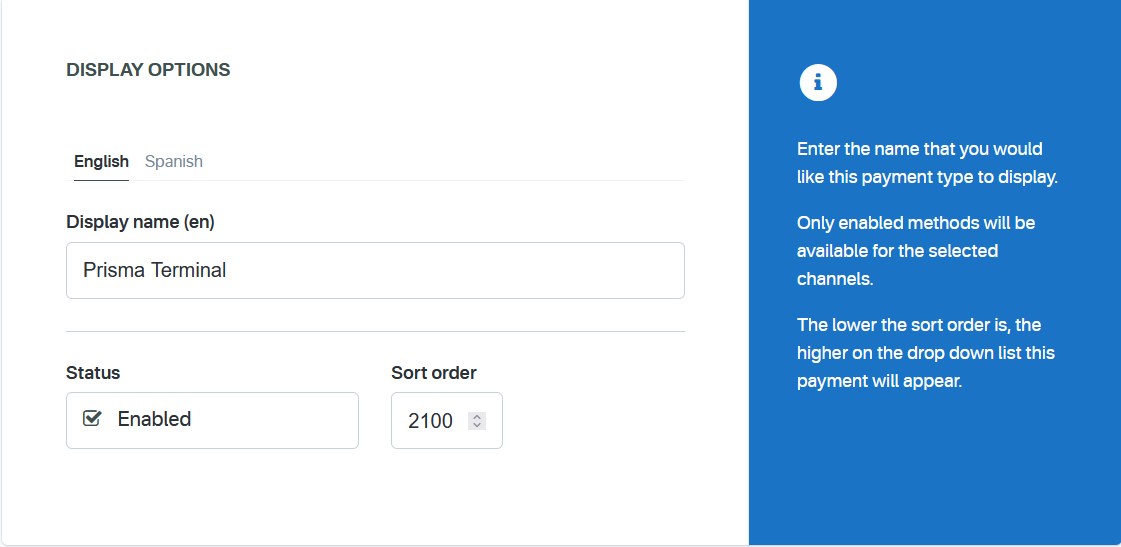Viewport: 1121px width, 547px height.
Task: Increase sort order with up arrow
Action: pyautogui.click(x=477, y=416)
